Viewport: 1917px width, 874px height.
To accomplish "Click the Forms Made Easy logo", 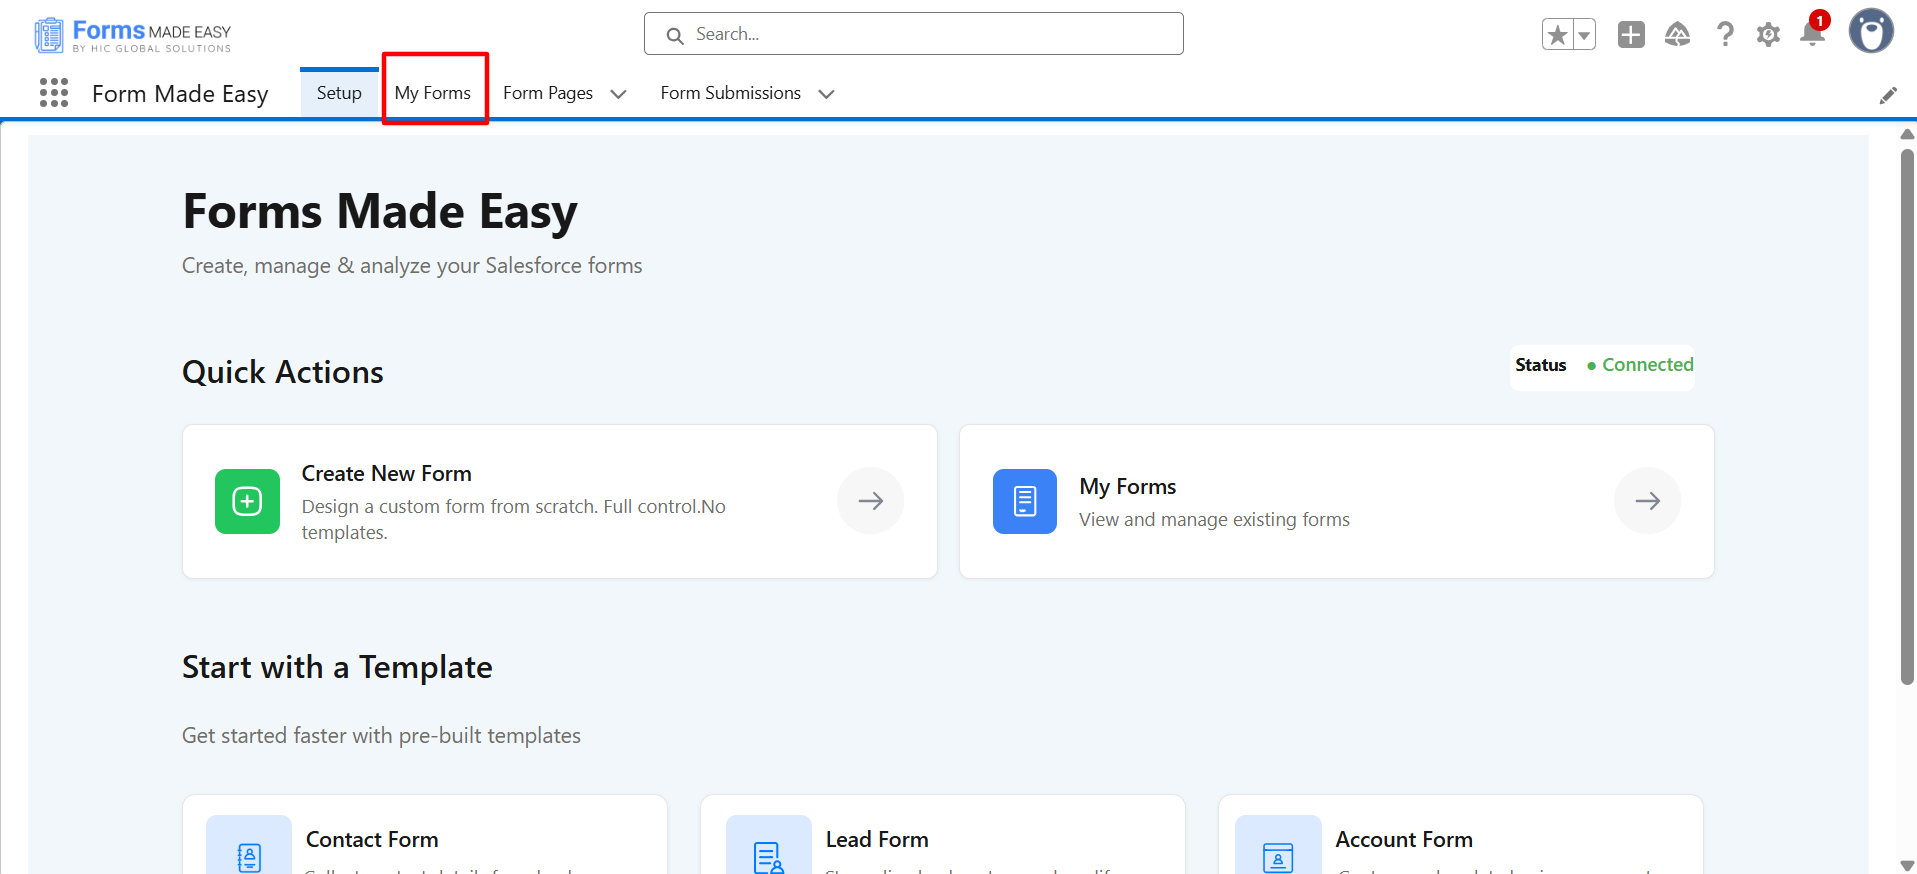I will click(x=133, y=35).
